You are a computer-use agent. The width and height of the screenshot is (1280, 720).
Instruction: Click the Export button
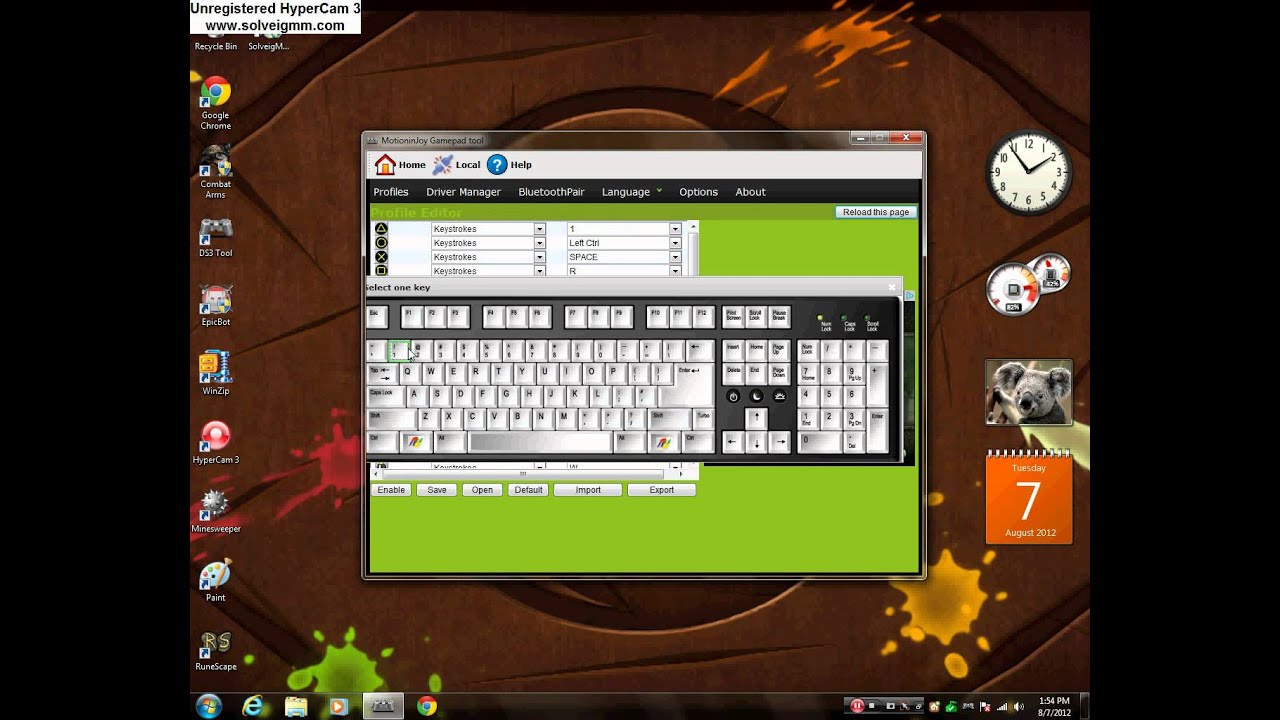click(x=661, y=490)
